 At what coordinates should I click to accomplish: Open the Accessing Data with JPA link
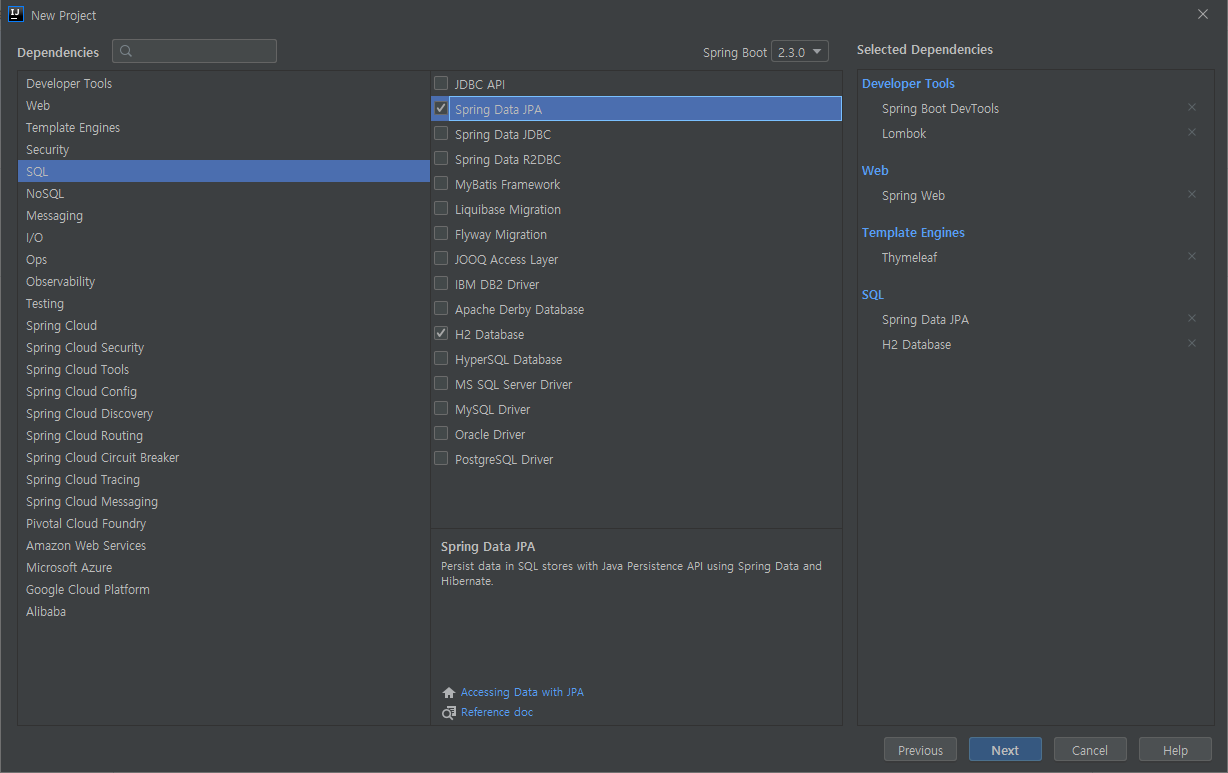pos(522,692)
